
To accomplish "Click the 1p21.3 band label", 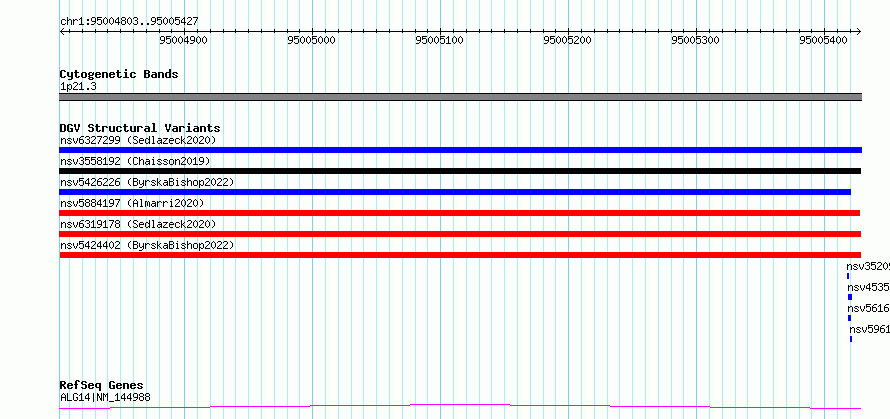I will (x=78, y=86).
